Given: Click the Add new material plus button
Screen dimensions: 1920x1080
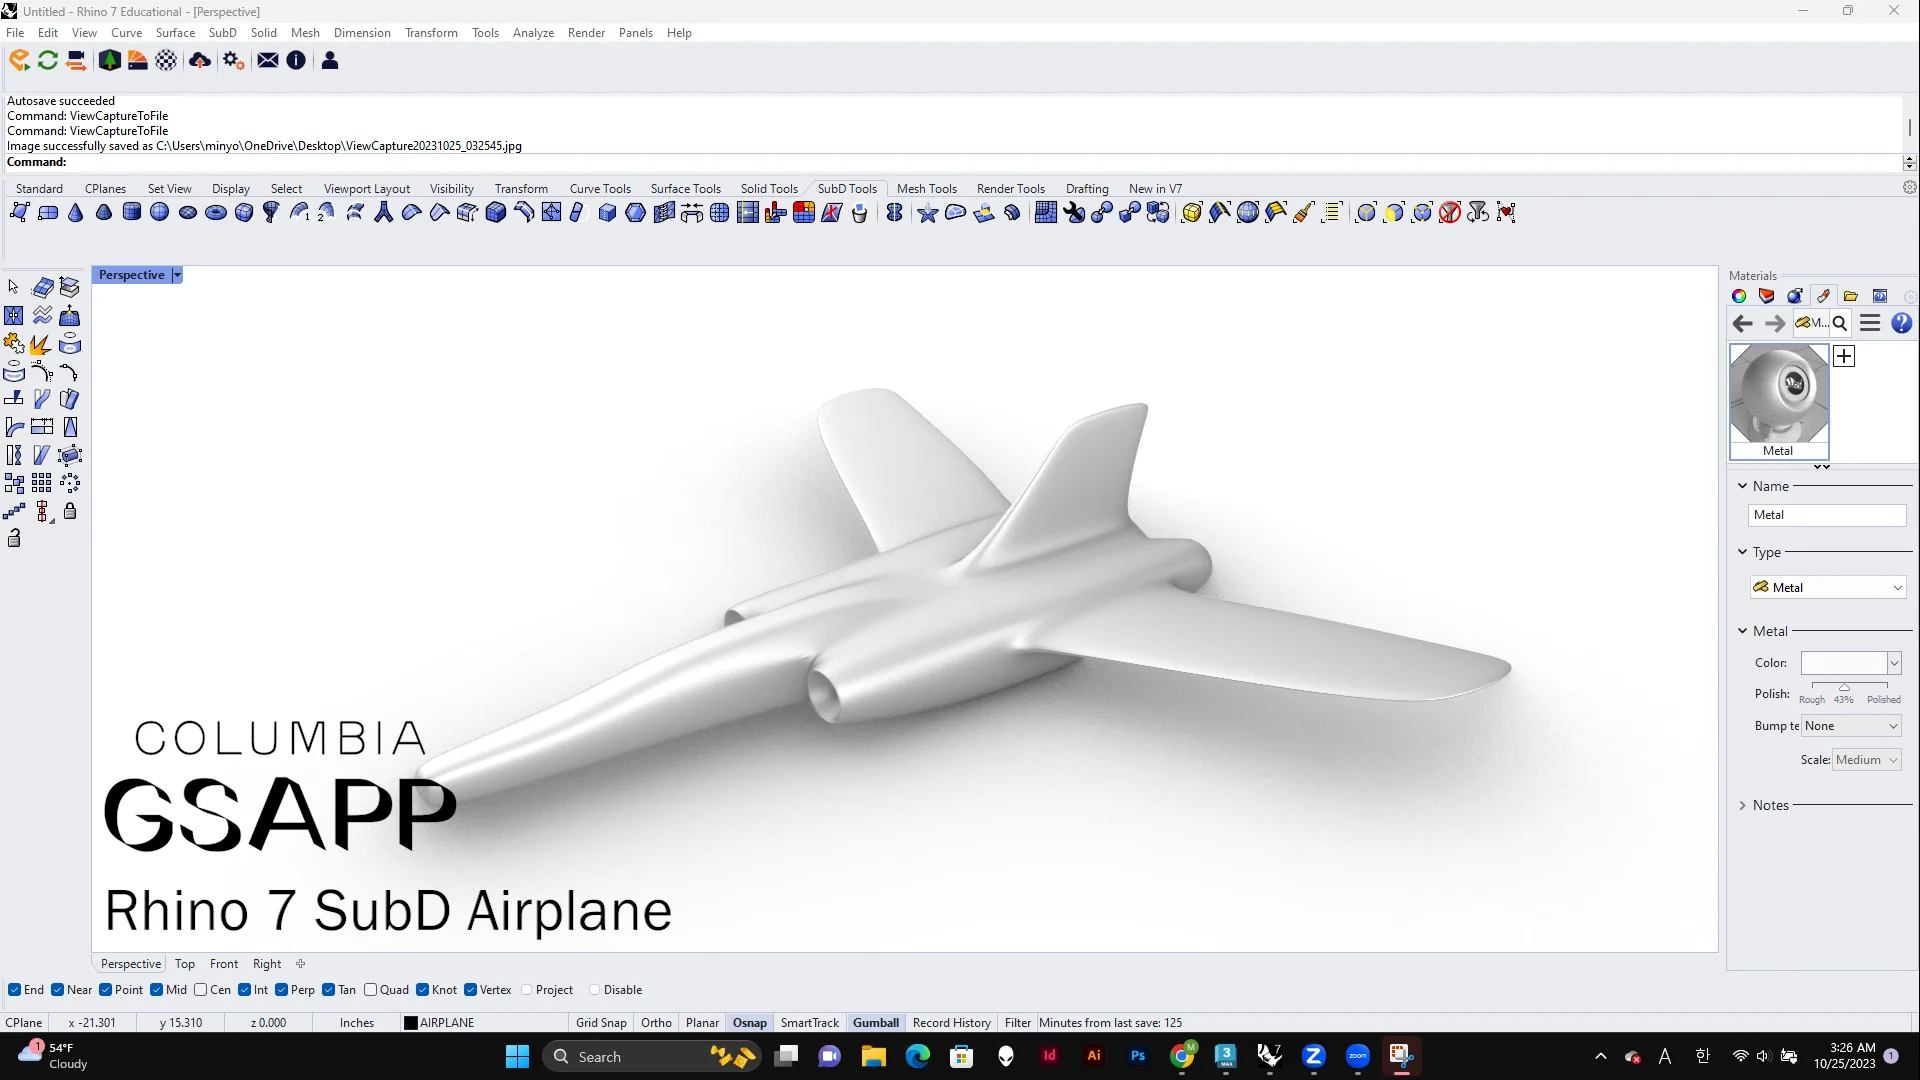Looking at the screenshot, I should pos(1844,356).
